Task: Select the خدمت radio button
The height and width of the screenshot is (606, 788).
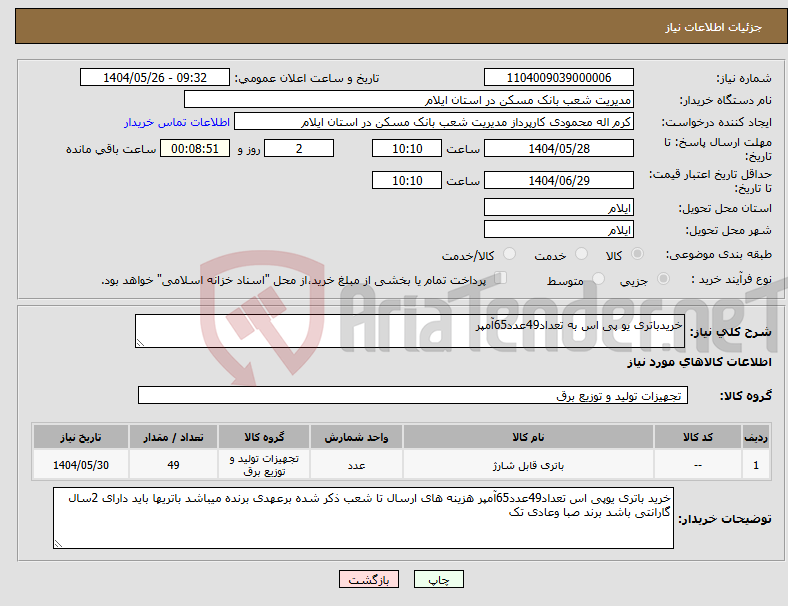Action: (x=581, y=254)
